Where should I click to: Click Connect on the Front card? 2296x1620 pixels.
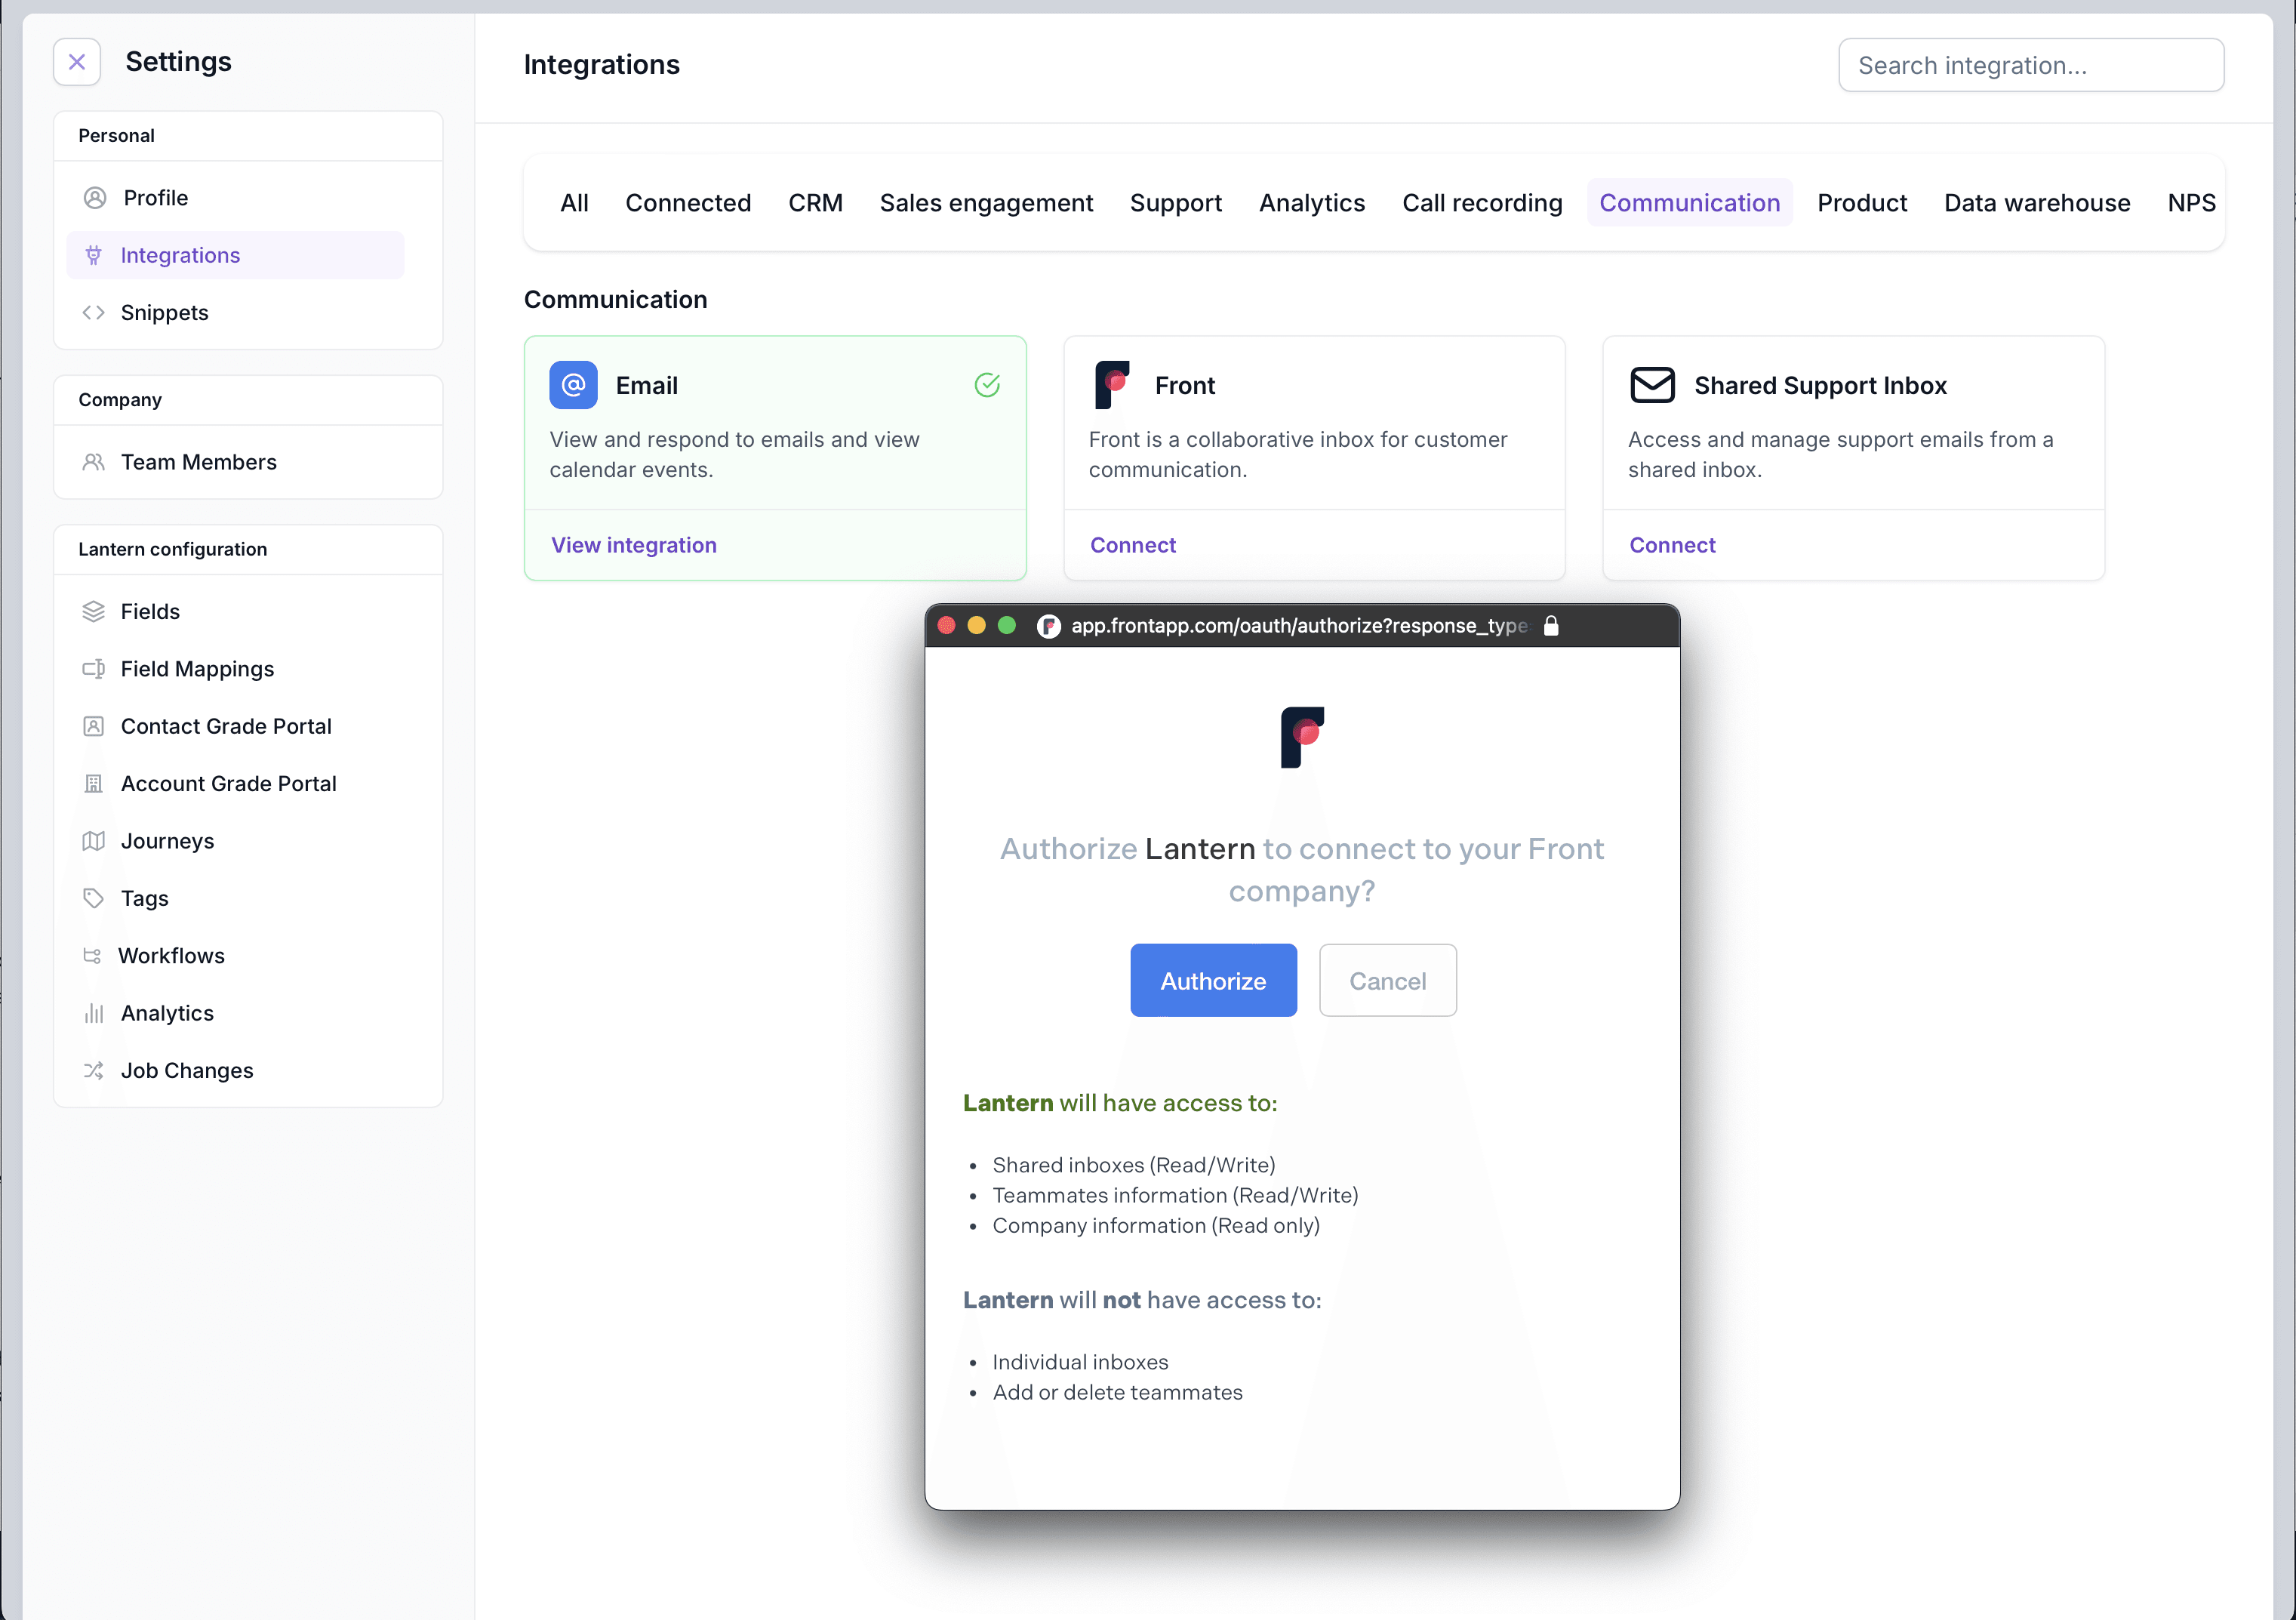click(x=1133, y=545)
